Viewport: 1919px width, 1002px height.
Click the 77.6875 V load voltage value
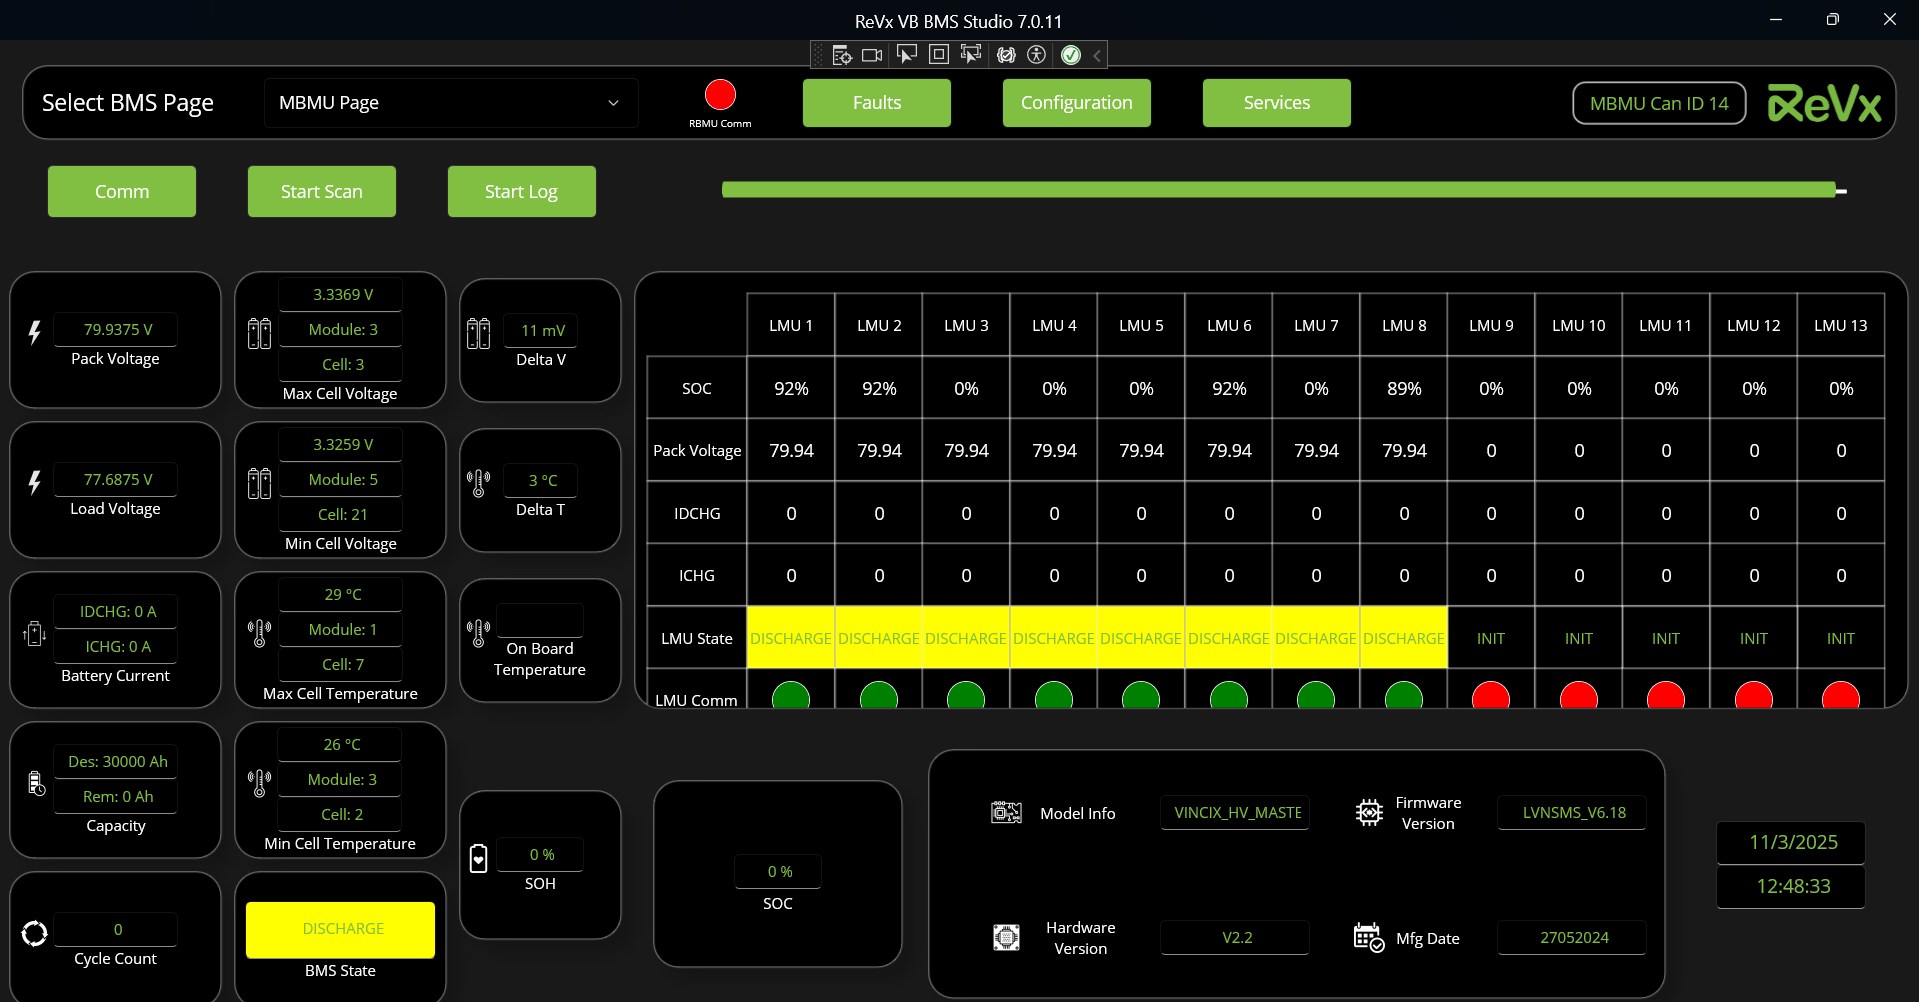tap(116, 479)
